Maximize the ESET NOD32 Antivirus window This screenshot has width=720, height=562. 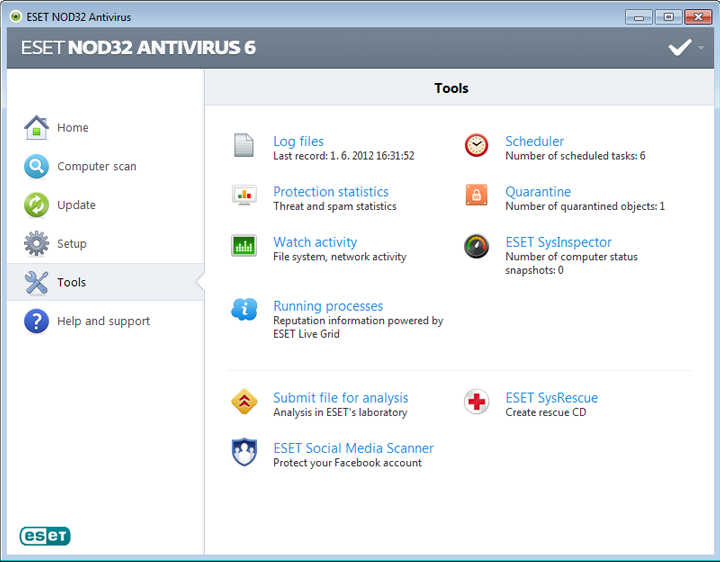[669, 17]
